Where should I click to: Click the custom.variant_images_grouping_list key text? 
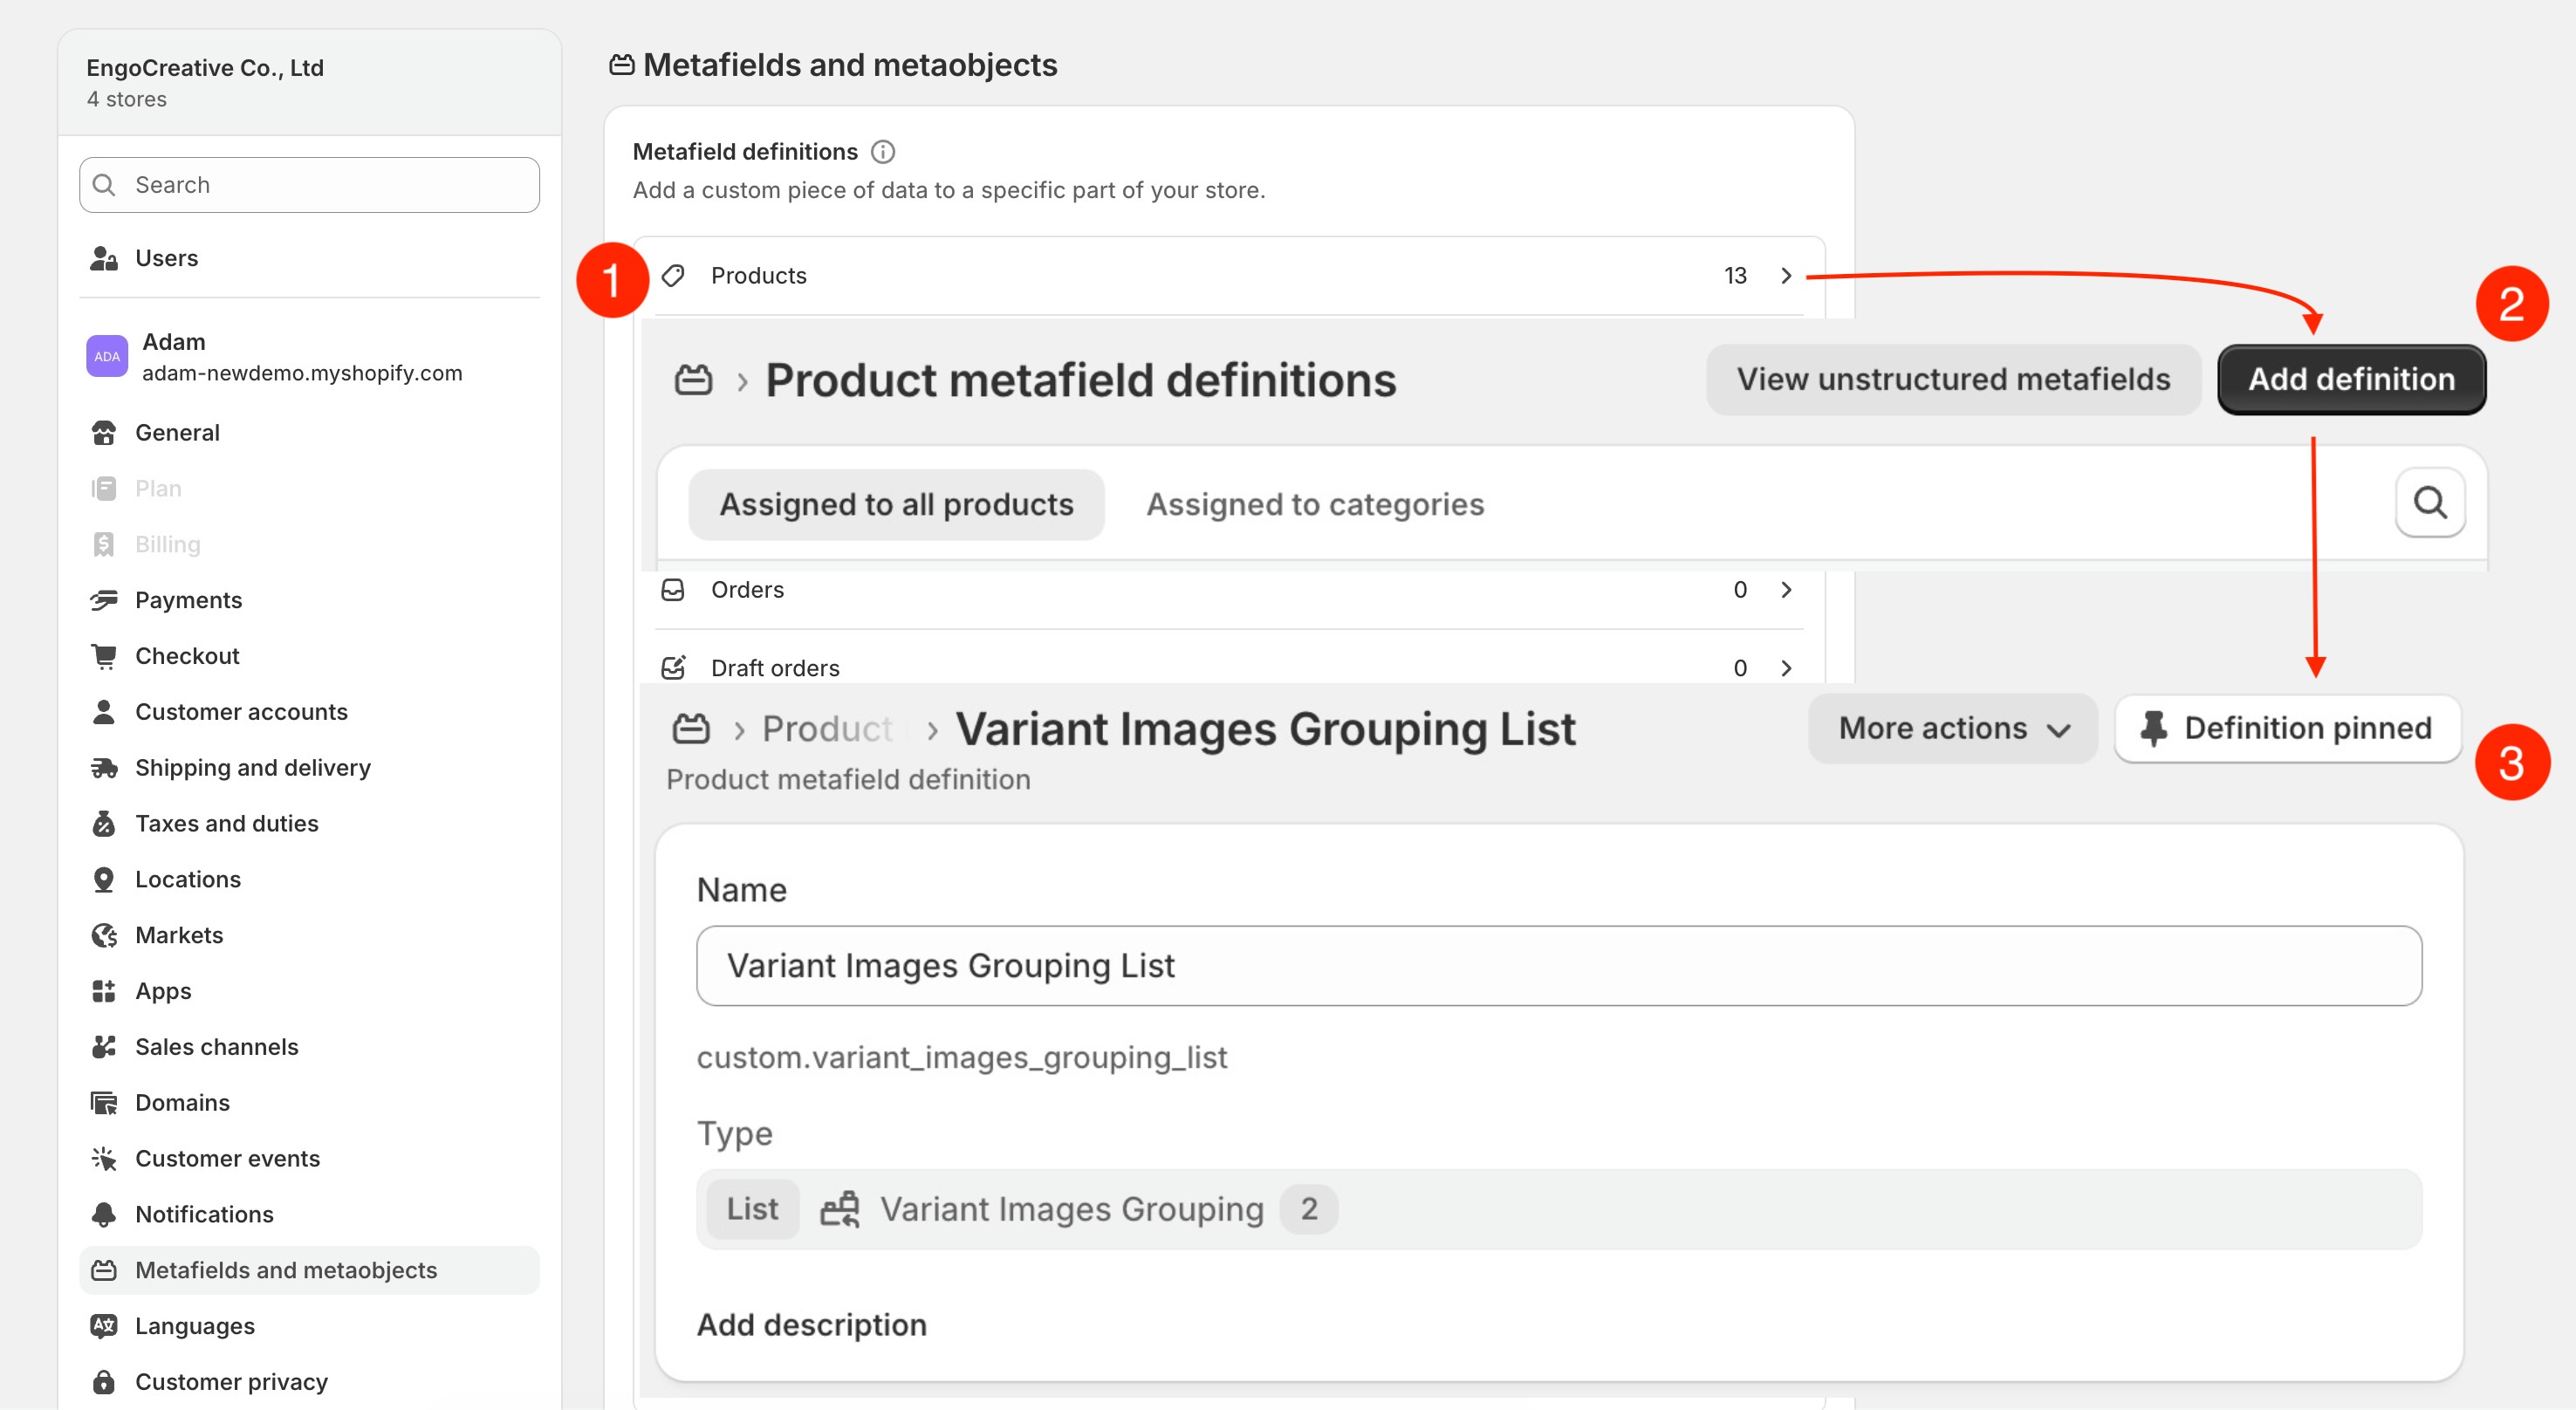962,1058
